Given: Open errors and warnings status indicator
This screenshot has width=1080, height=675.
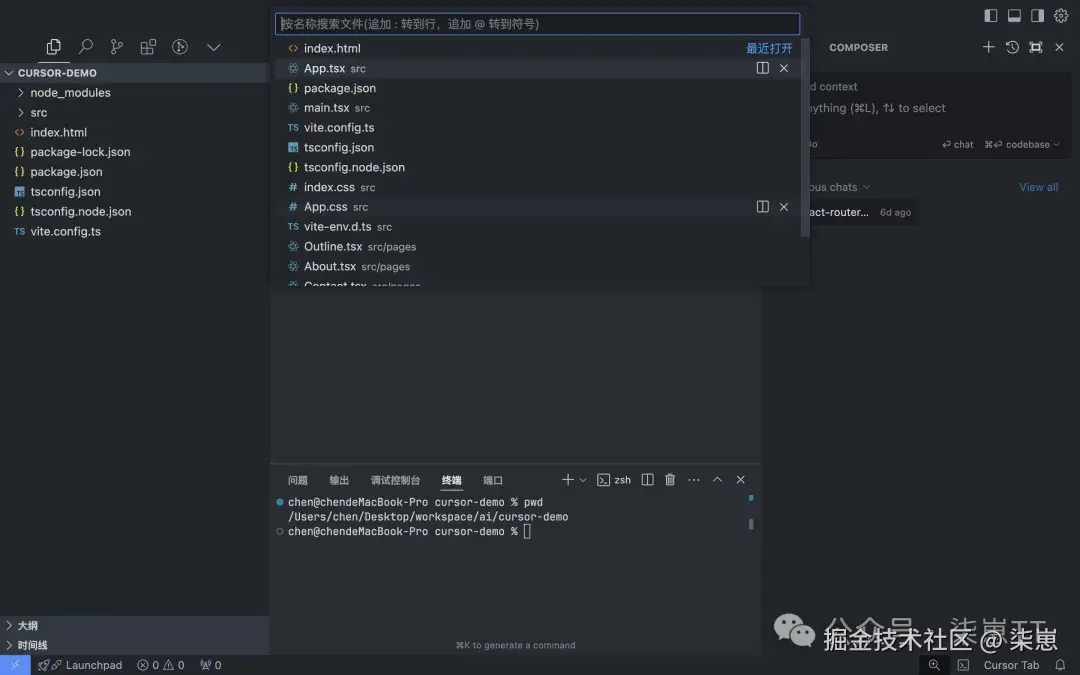Looking at the screenshot, I should (160, 665).
